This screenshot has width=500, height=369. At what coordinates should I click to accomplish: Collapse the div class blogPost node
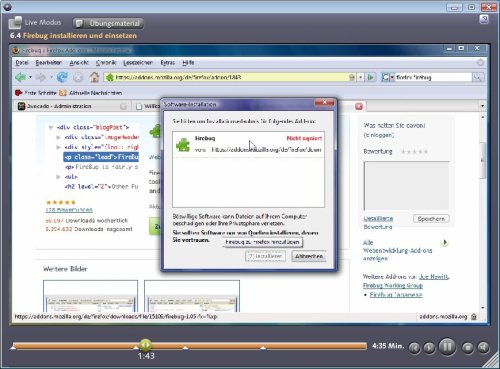coord(51,127)
